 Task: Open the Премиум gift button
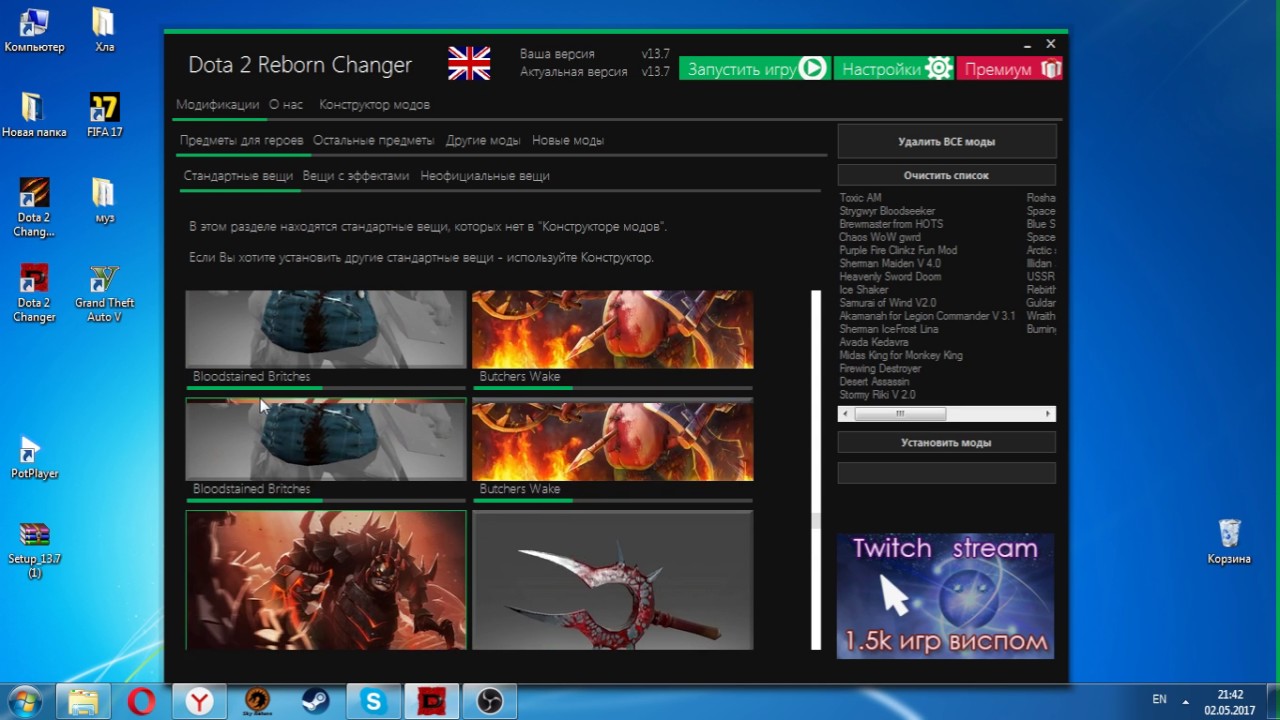pos(1009,69)
